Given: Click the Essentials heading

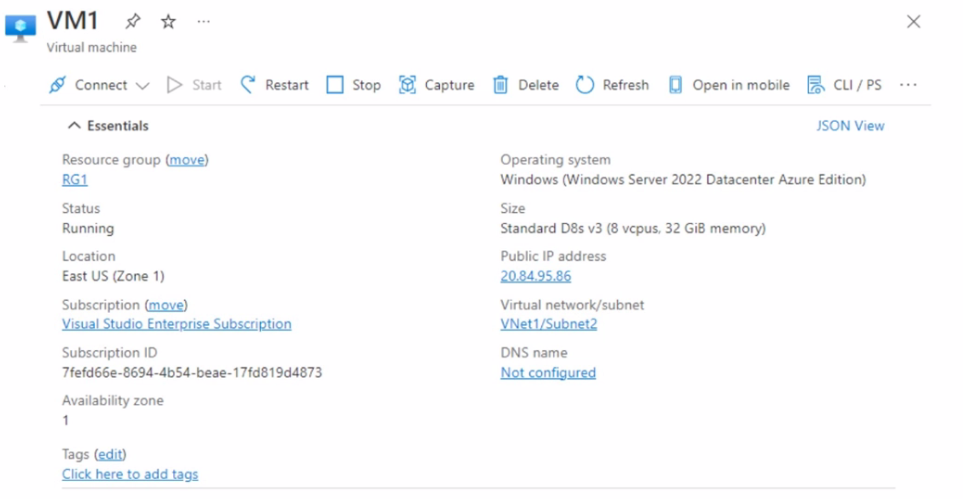Looking at the screenshot, I should click(118, 125).
